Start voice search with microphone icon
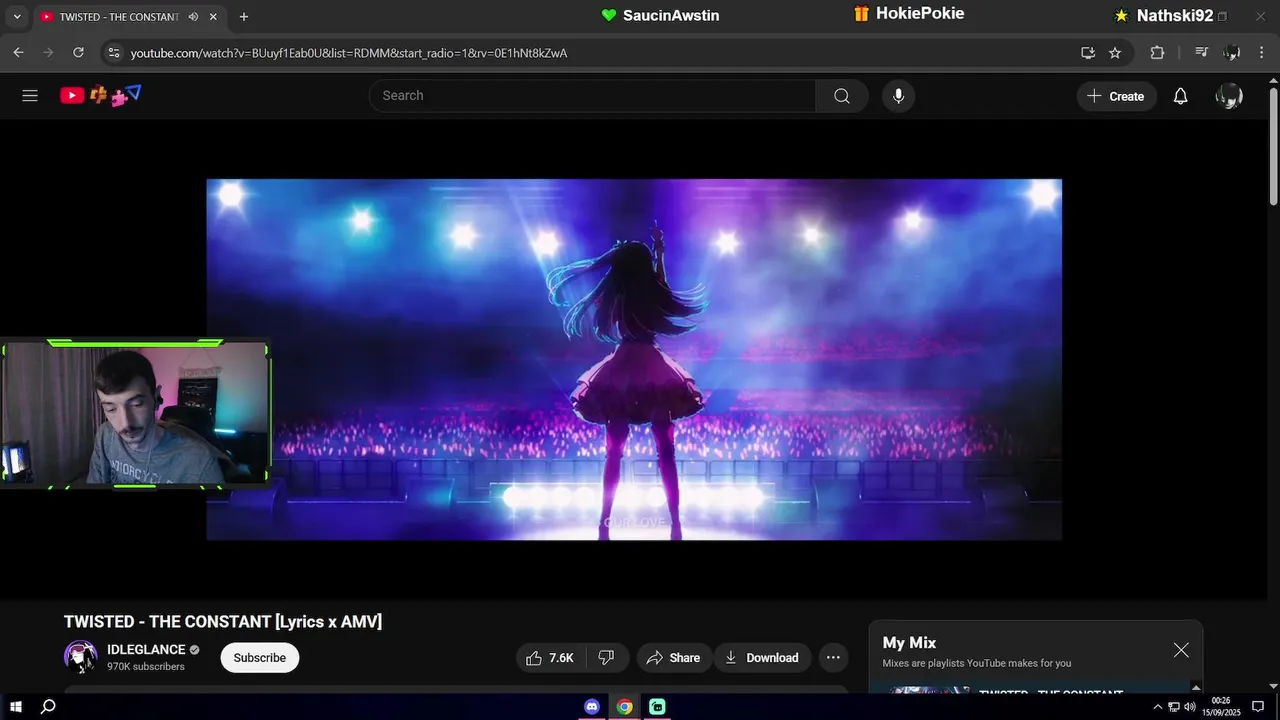The height and width of the screenshot is (720, 1280). tap(898, 96)
